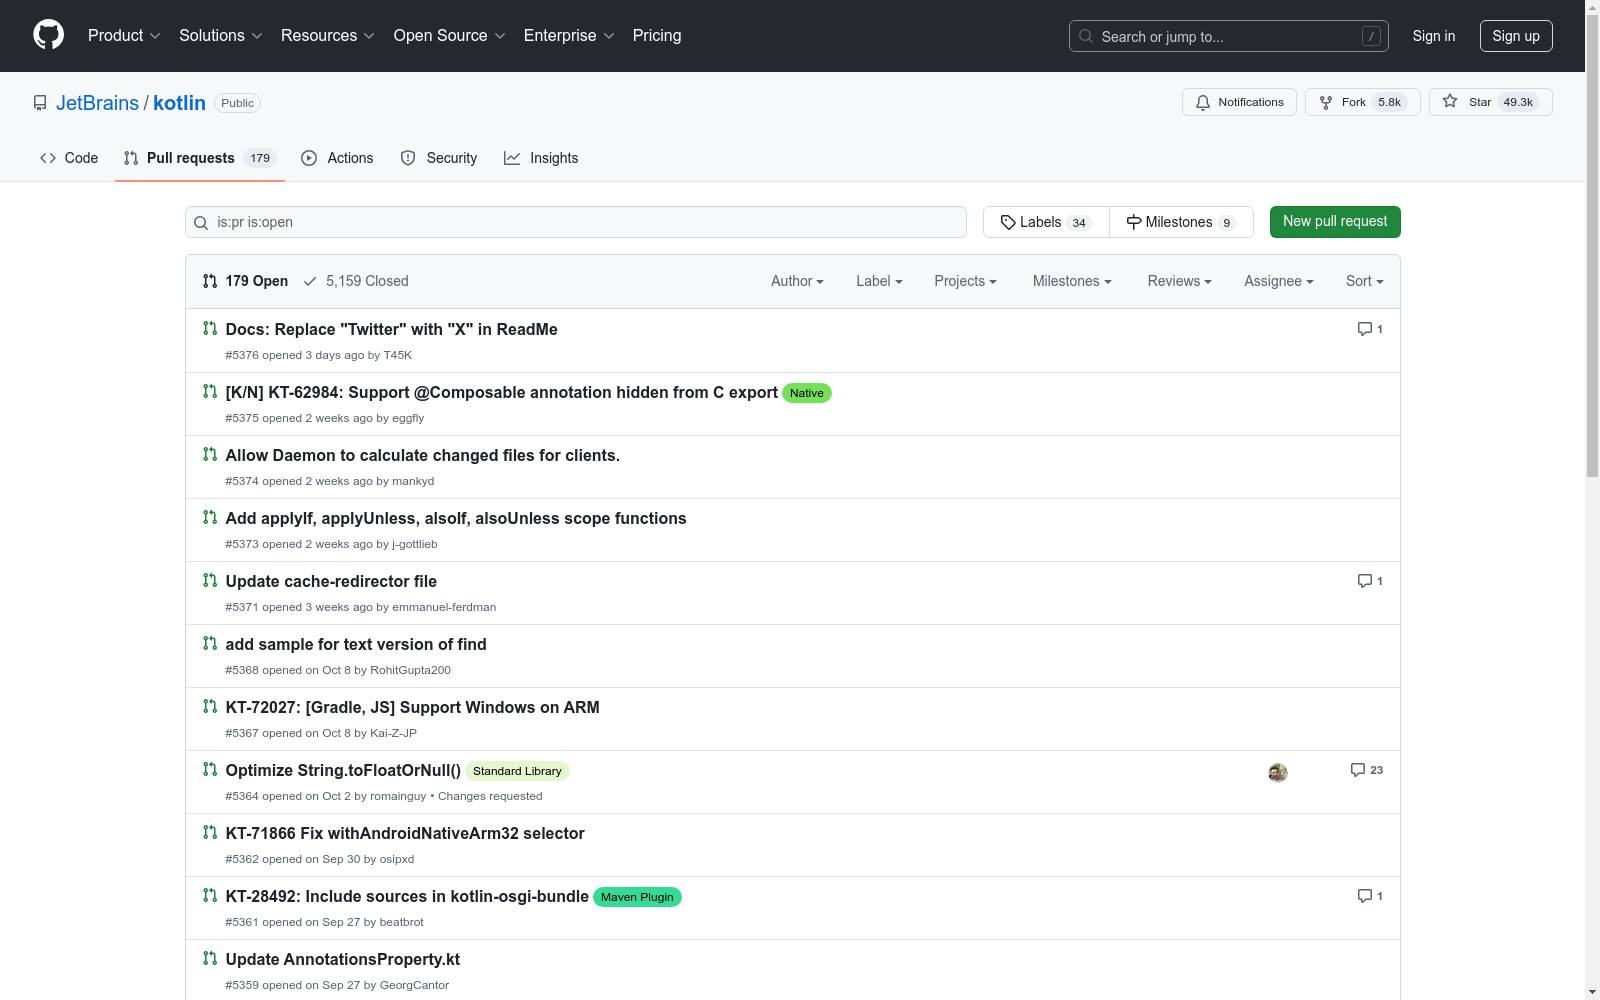Click the Sign in link
Viewport: 1600px width, 1000px height.
[1434, 36]
